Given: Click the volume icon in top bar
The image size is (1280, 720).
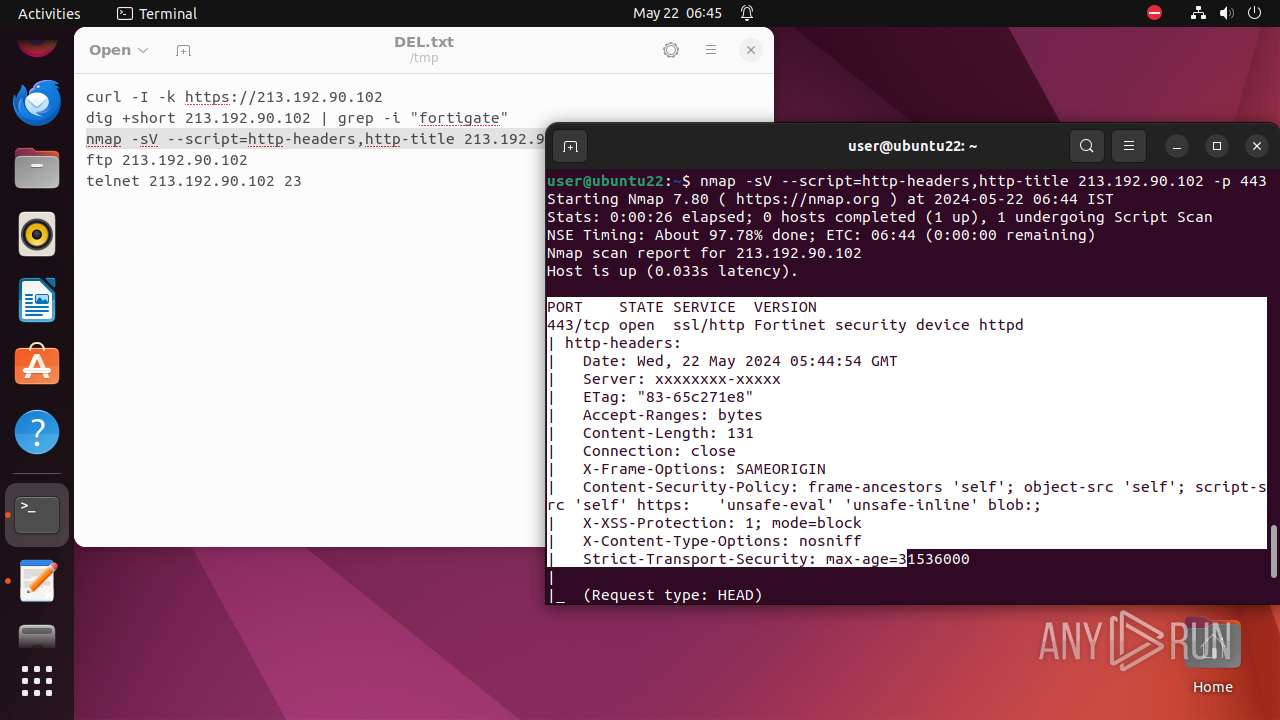Looking at the screenshot, I should (1226, 13).
